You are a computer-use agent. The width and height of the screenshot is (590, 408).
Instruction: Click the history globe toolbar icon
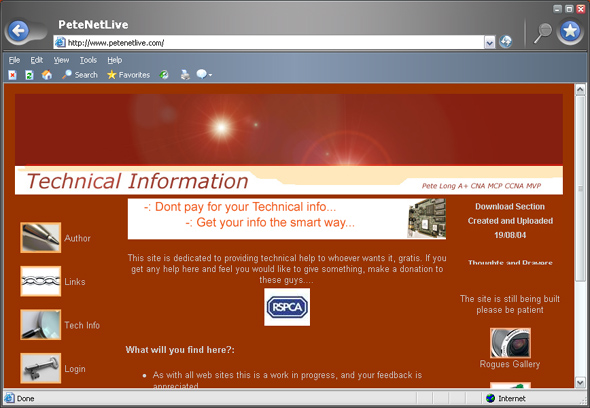point(164,75)
